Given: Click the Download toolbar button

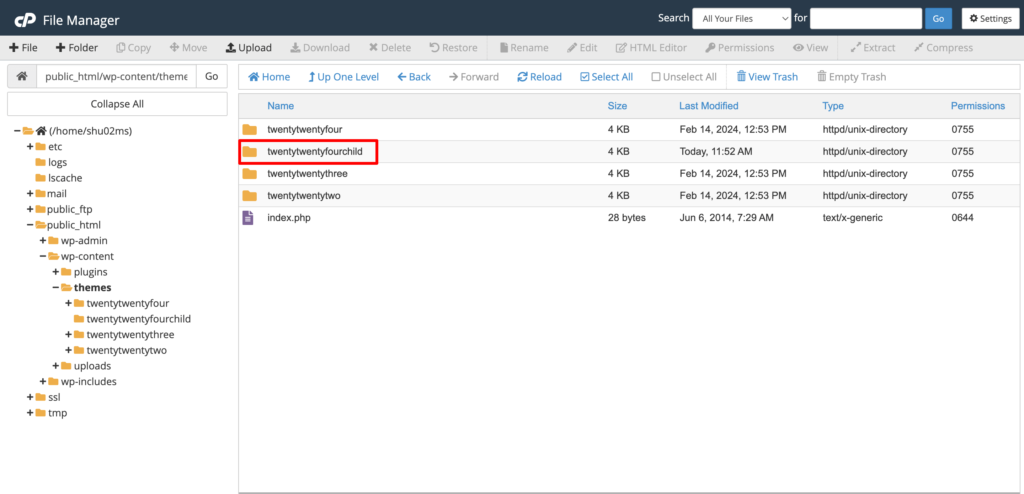Looking at the screenshot, I should [x=320, y=48].
